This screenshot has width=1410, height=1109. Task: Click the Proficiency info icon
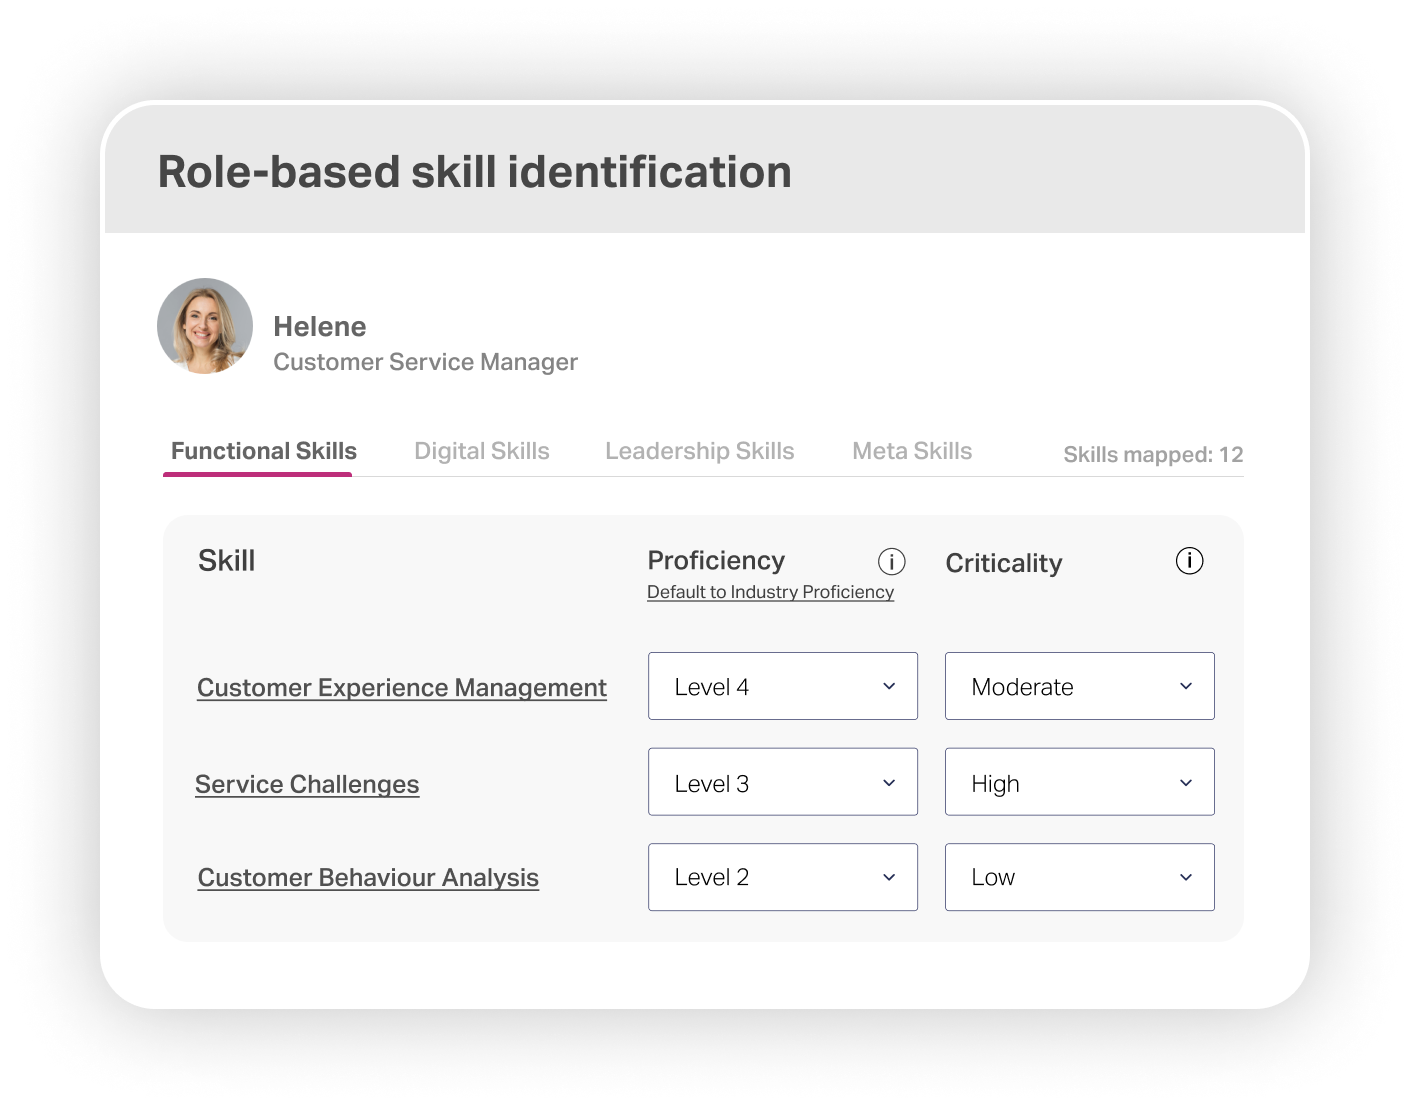click(890, 562)
